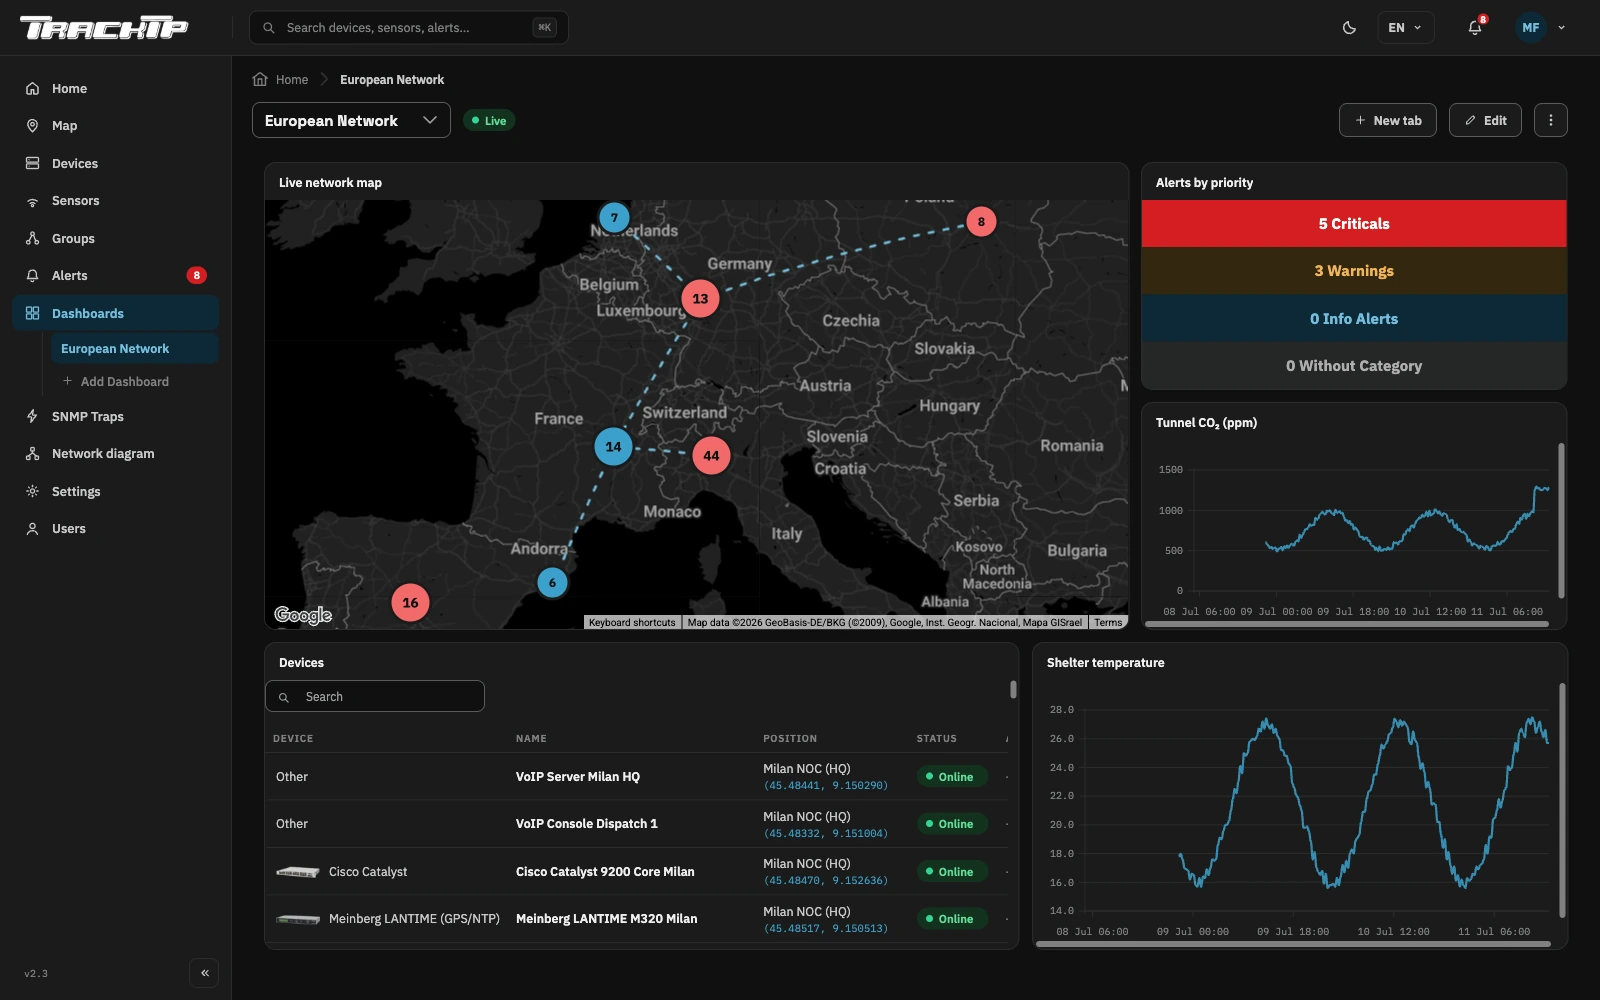Click the Meinberg LANTIME device thumbnail
The image size is (1600, 1000).
pos(298,919)
